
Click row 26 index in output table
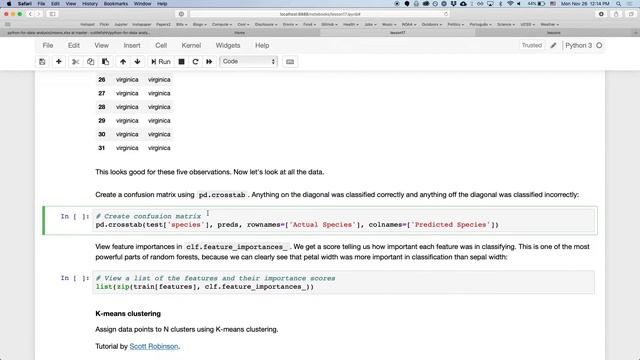pos(102,80)
